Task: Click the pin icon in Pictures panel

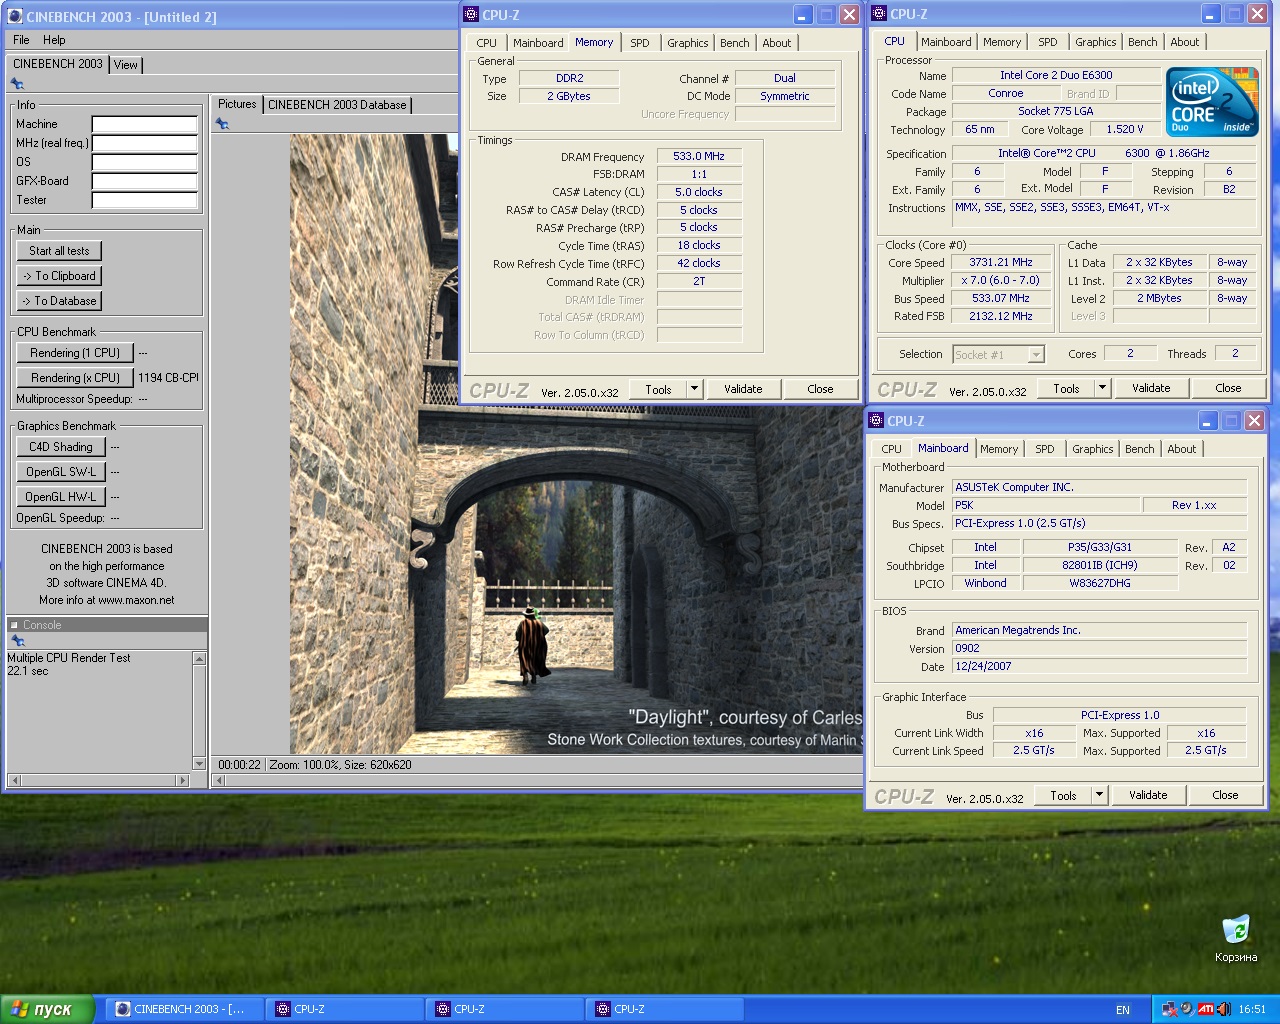Action: (x=222, y=124)
